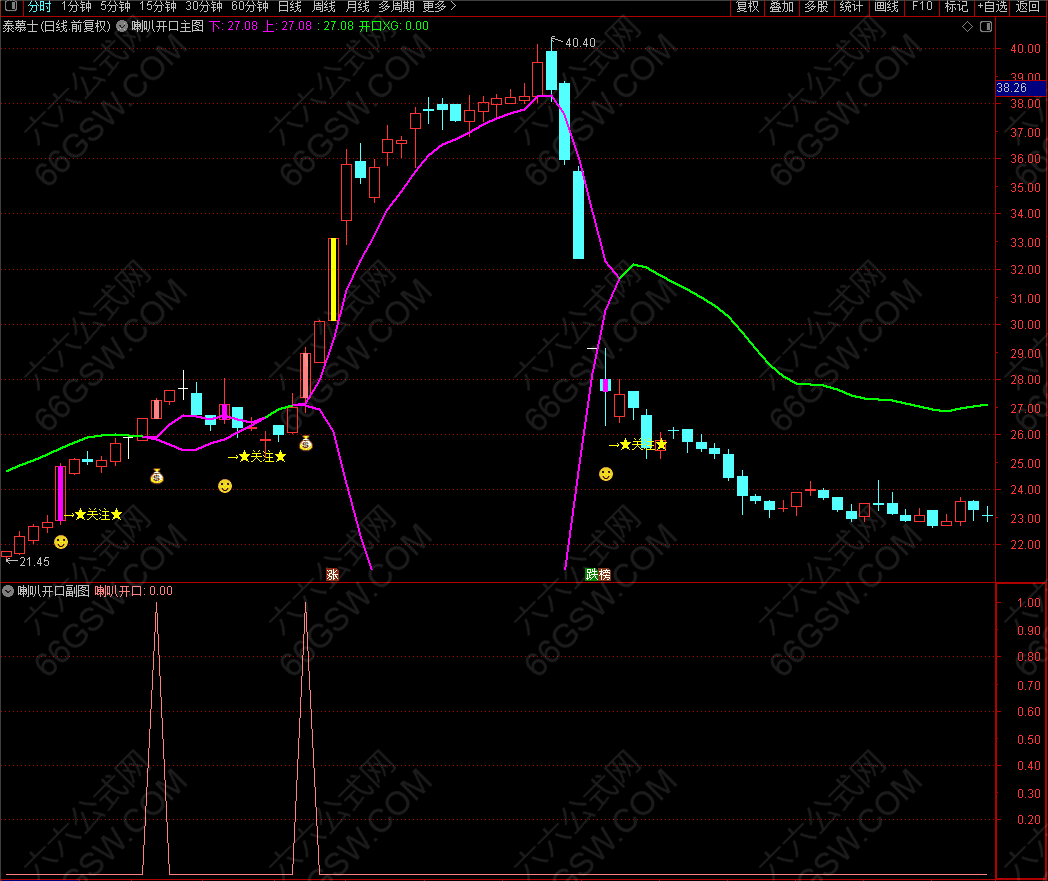Click the 复权 adjustment button
The height and width of the screenshot is (881, 1048).
(x=747, y=7)
